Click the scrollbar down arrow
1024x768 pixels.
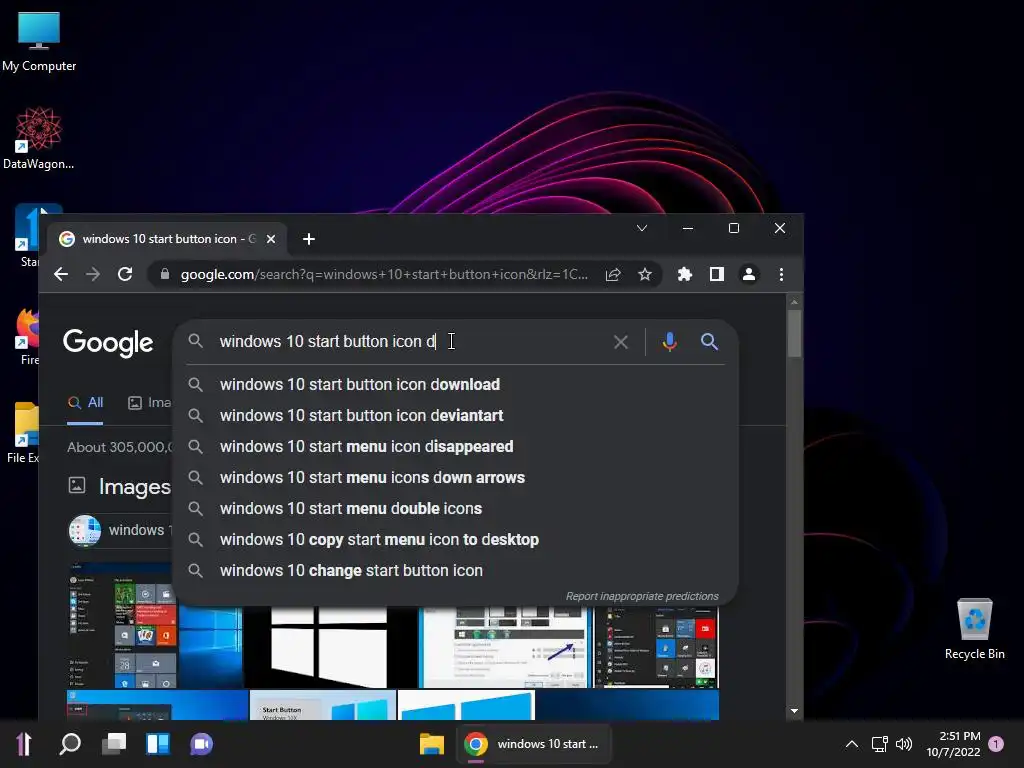(794, 711)
